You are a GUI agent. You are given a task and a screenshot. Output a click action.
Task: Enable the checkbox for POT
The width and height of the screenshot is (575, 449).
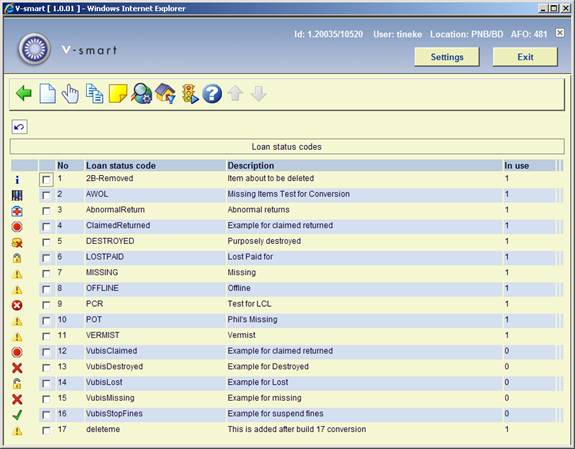click(46, 321)
